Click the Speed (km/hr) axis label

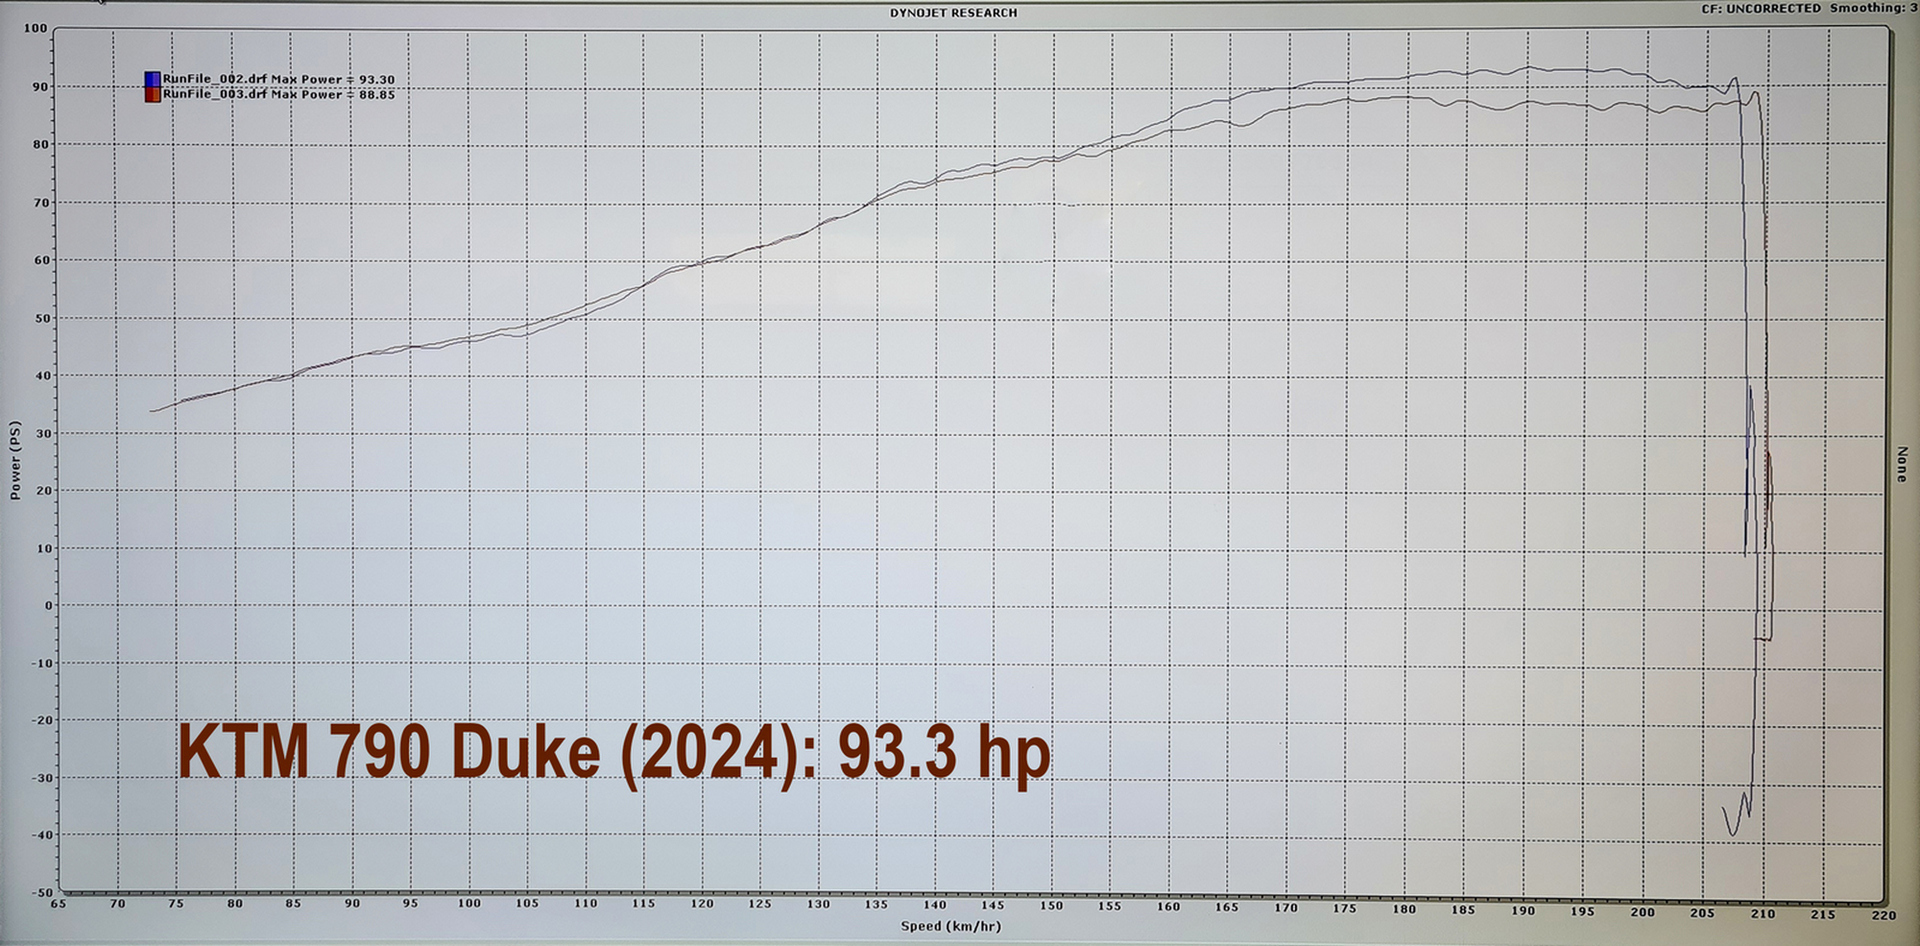point(950,926)
